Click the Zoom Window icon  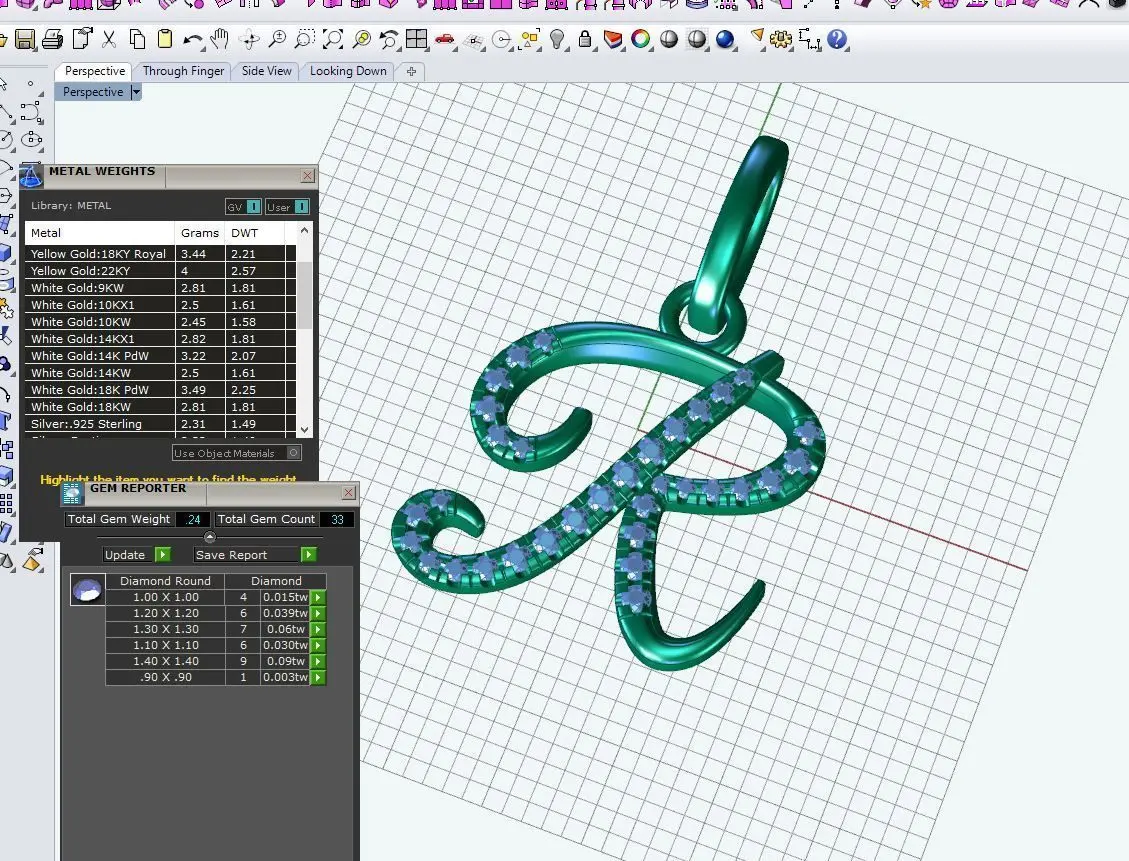(x=305, y=39)
